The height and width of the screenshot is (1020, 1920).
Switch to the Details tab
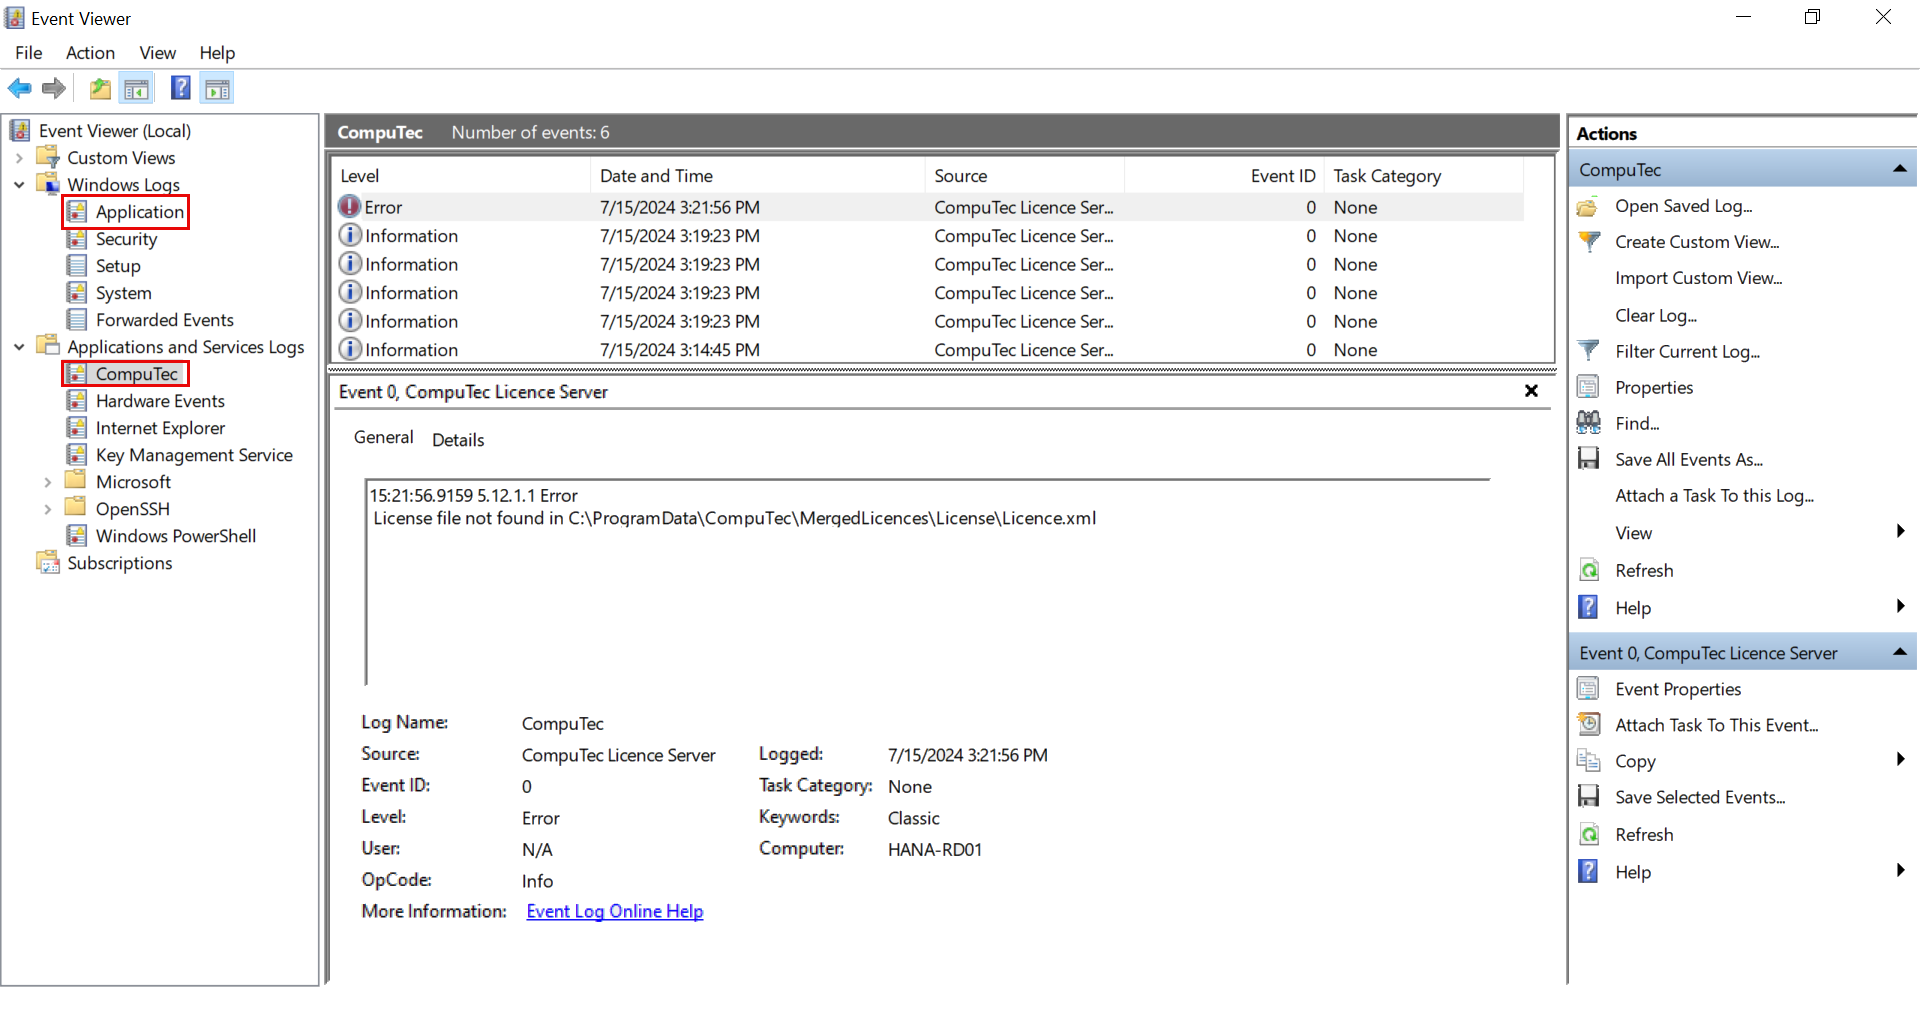coord(458,439)
